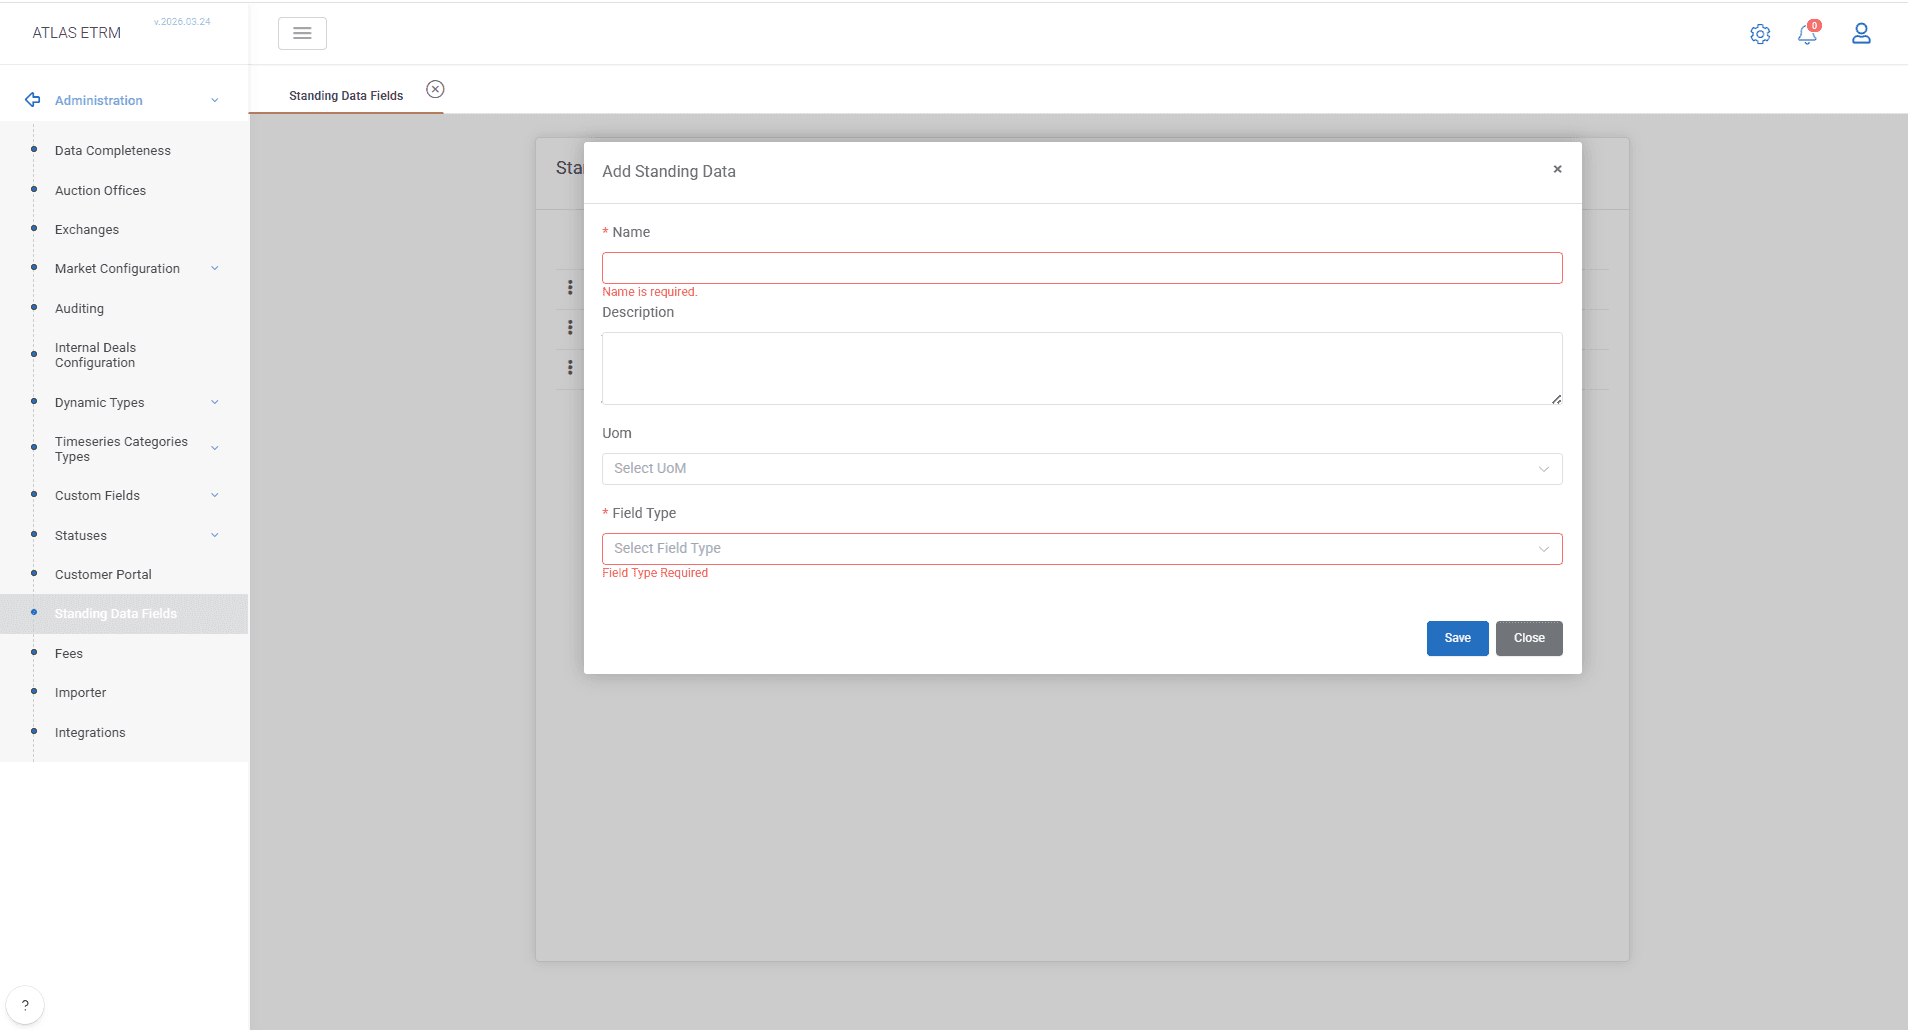Open Auction Offices page
This screenshot has height=1030, width=1908.
[x=100, y=191]
